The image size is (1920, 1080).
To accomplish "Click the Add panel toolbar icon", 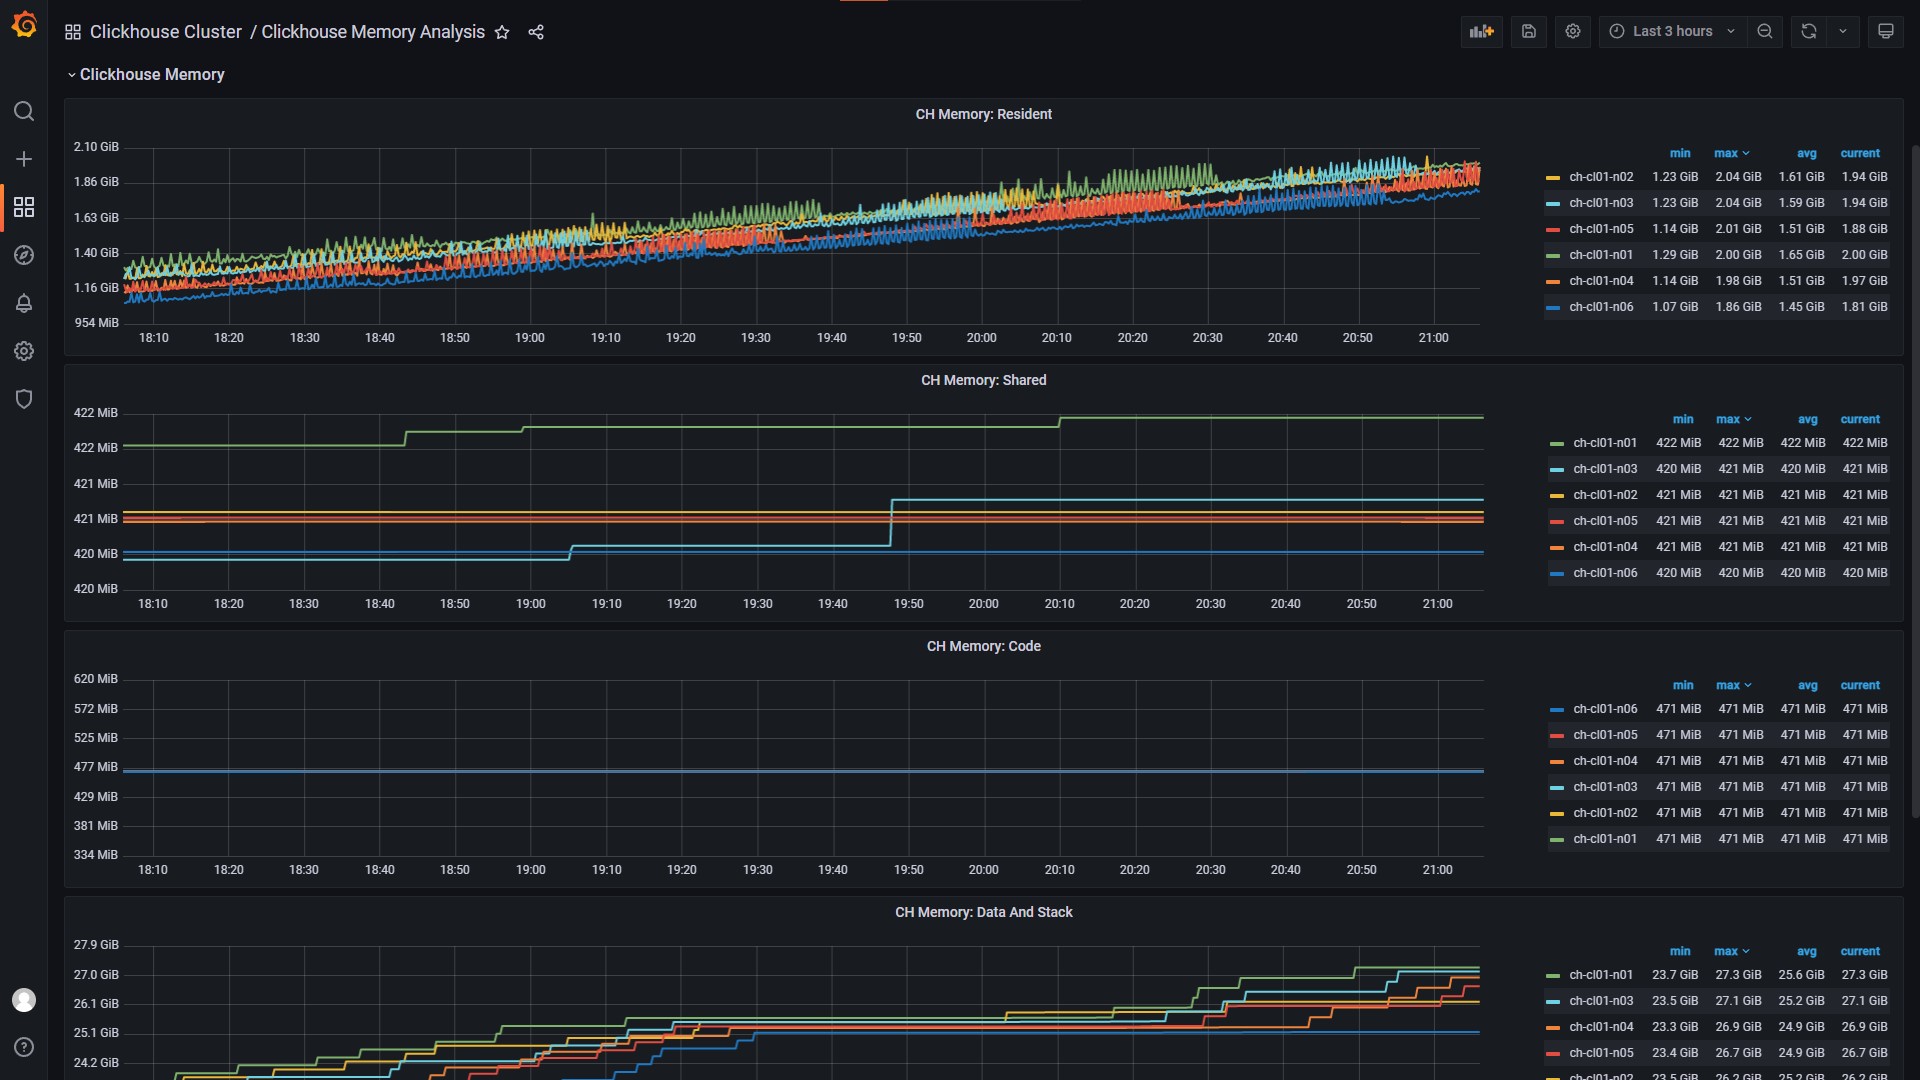I will (1481, 31).
